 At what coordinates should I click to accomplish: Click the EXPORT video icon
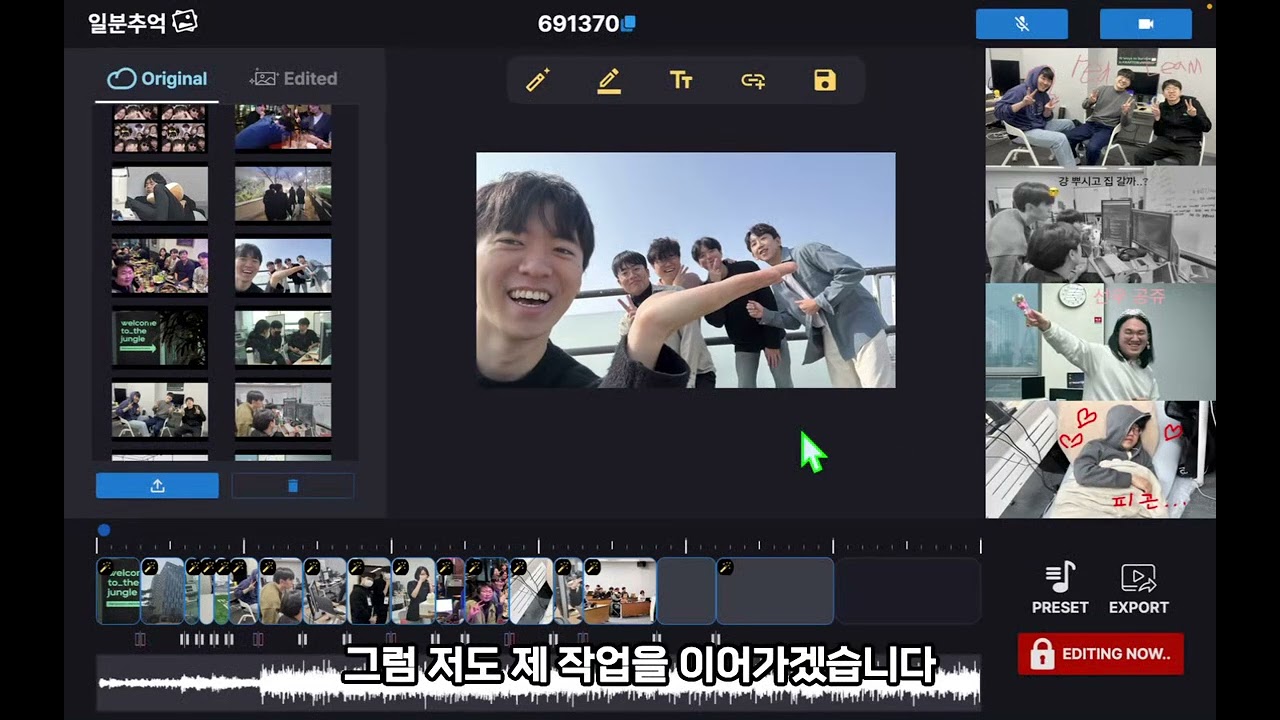coord(1138,588)
